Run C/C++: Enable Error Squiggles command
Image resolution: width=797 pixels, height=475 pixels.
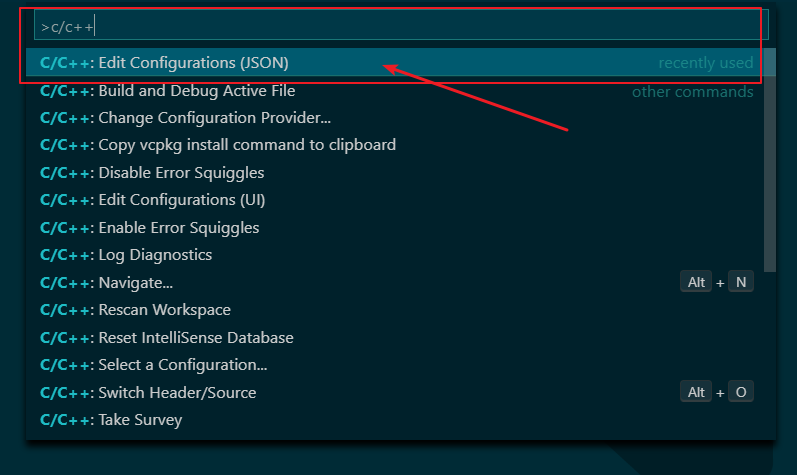[x=150, y=228]
